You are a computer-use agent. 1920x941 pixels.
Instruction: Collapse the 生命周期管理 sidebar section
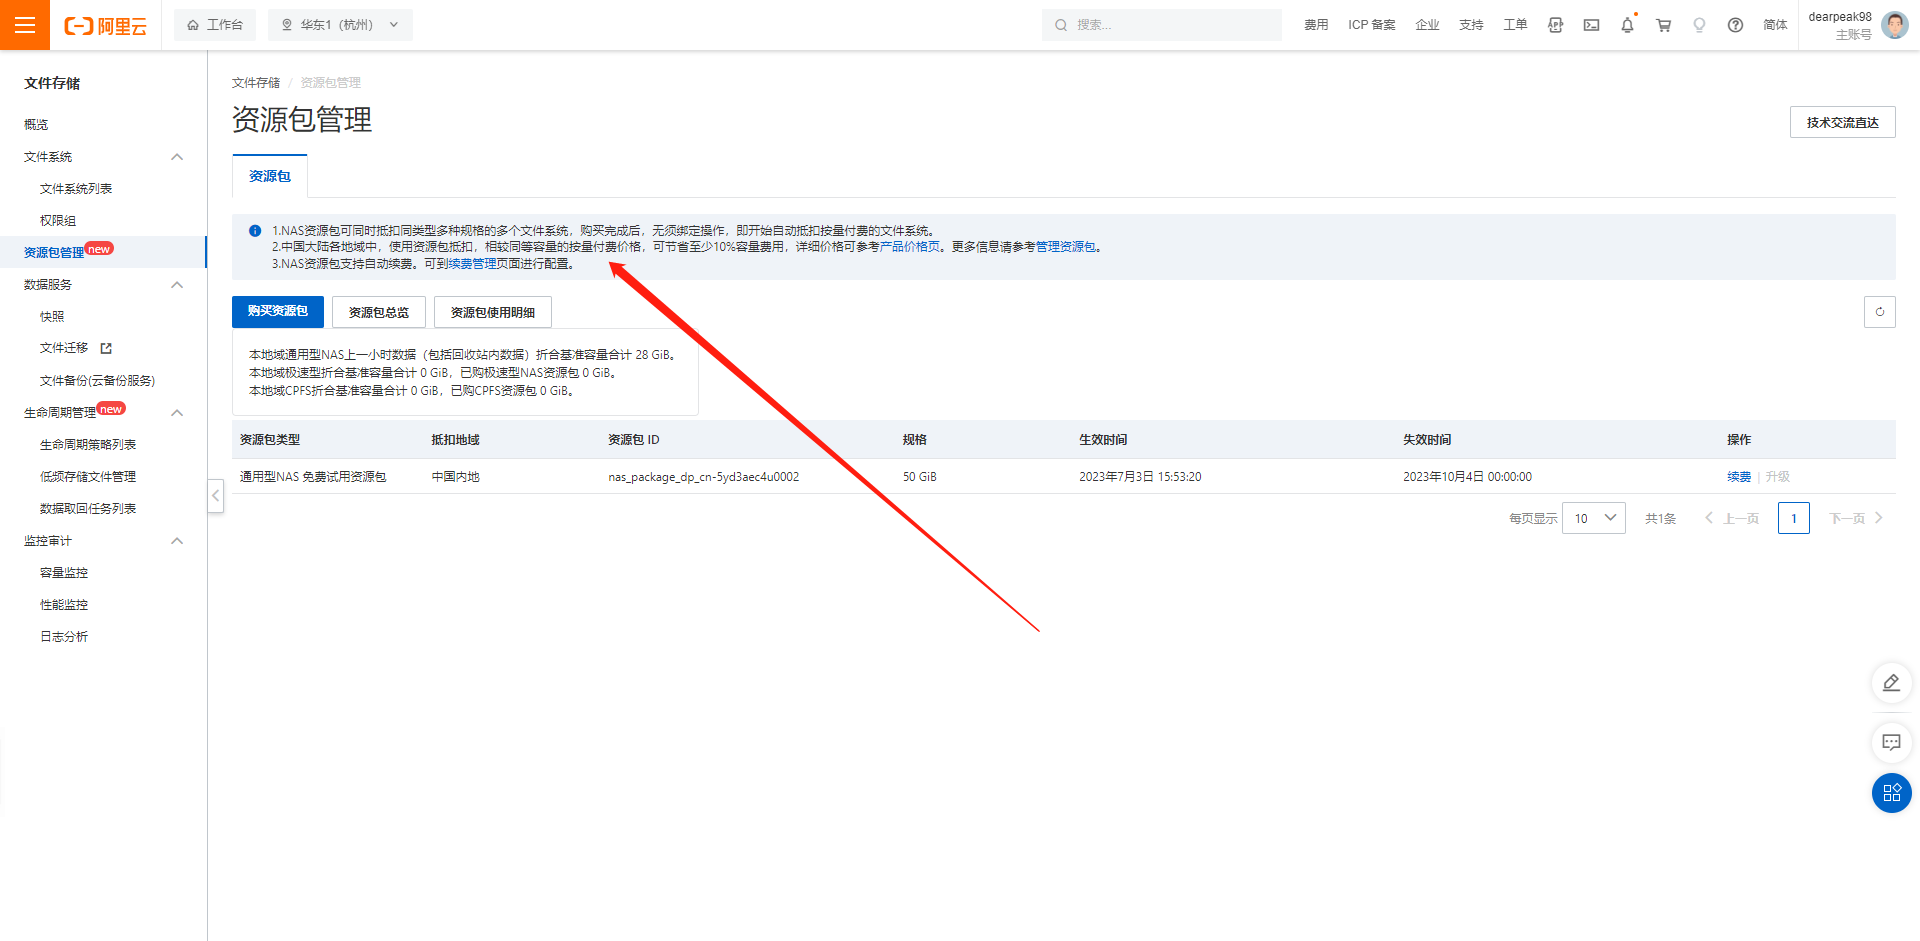(x=177, y=413)
